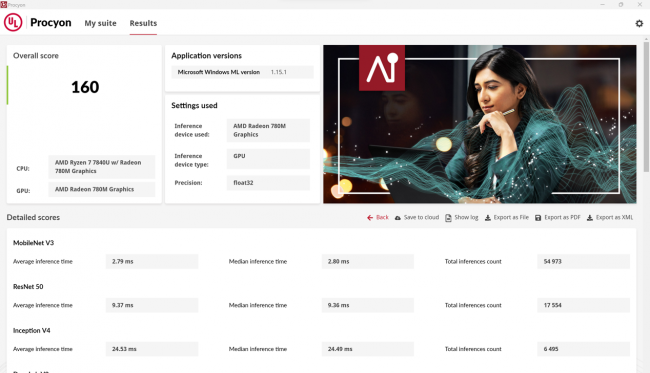This screenshot has width=650, height=373.
Task: Click the UL logo icon
Action: (x=13, y=22)
